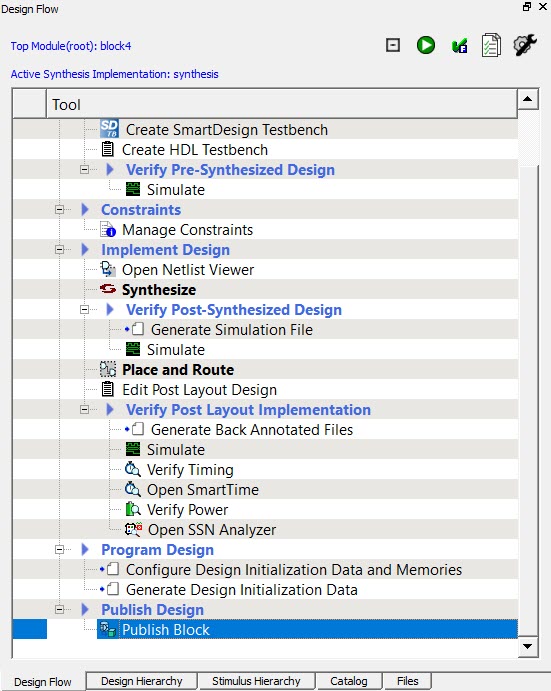Switch to the Catalog tab
Image resolution: width=551 pixels, height=691 pixels.
pyautogui.click(x=349, y=681)
